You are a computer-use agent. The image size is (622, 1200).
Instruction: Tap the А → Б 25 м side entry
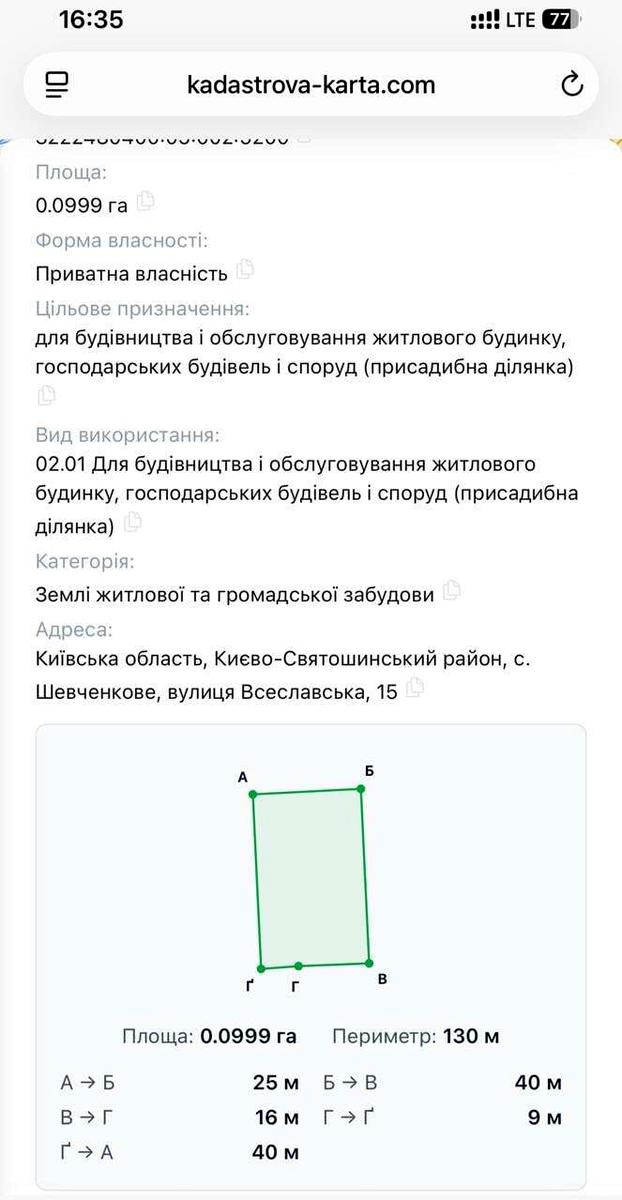pyautogui.click(x=180, y=1083)
